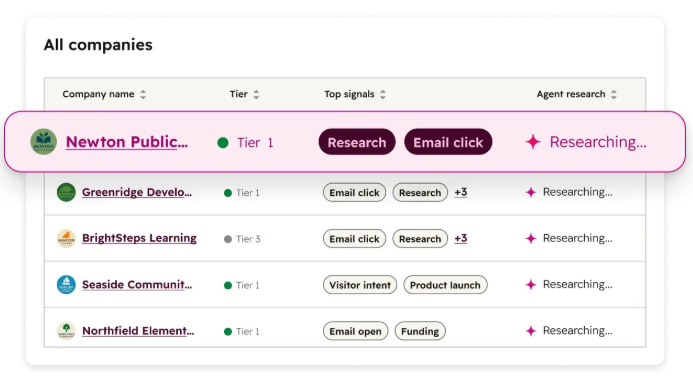This screenshot has height=378, width=693.
Task: Click the gray tier dot for BrightSteps Learning
Action: (x=228, y=239)
